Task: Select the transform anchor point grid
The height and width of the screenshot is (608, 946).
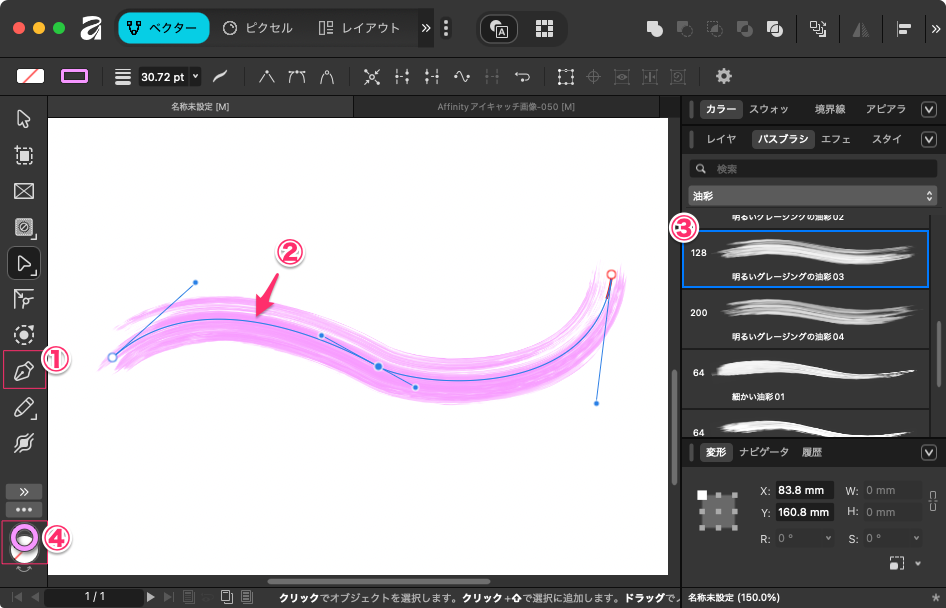Action: click(x=717, y=511)
